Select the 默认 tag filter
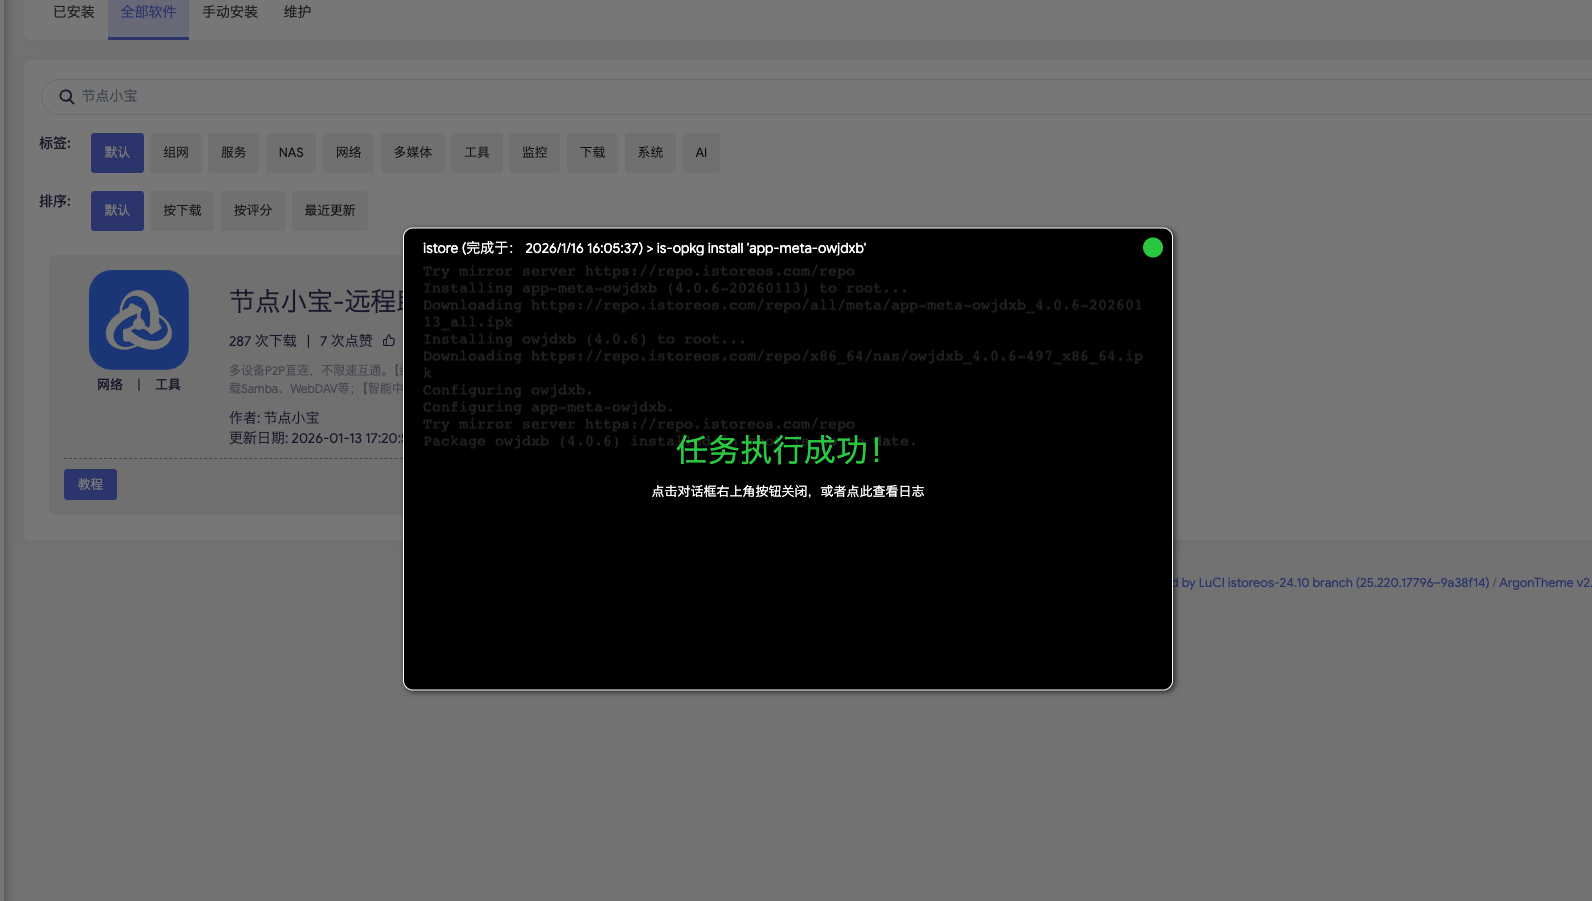1592x901 pixels. click(x=117, y=153)
